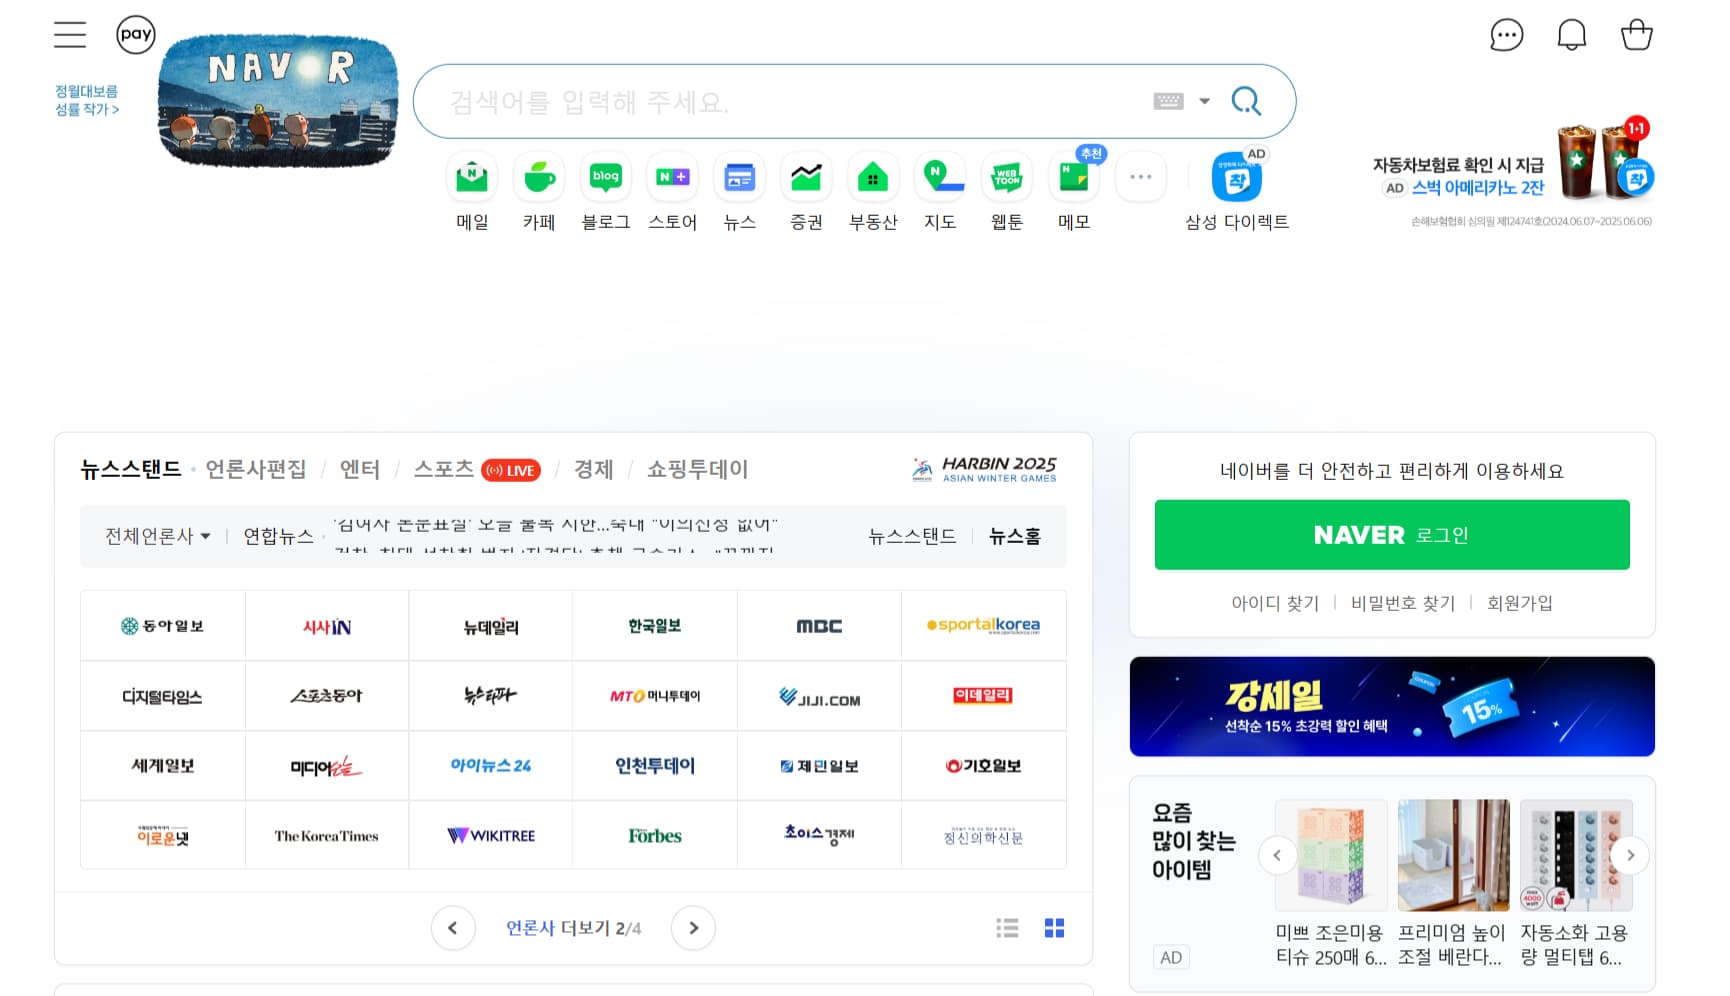Open the Mail (메일) shortcut icon
The width and height of the screenshot is (1730, 996).
(472, 178)
